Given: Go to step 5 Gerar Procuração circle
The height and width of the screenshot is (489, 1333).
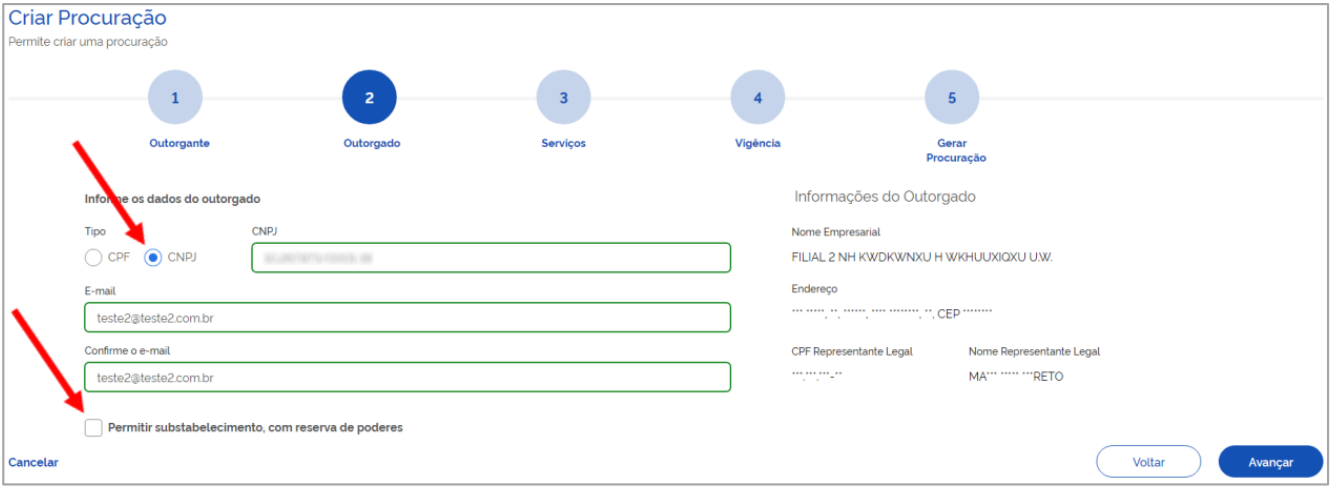Looking at the screenshot, I should coord(952,98).
